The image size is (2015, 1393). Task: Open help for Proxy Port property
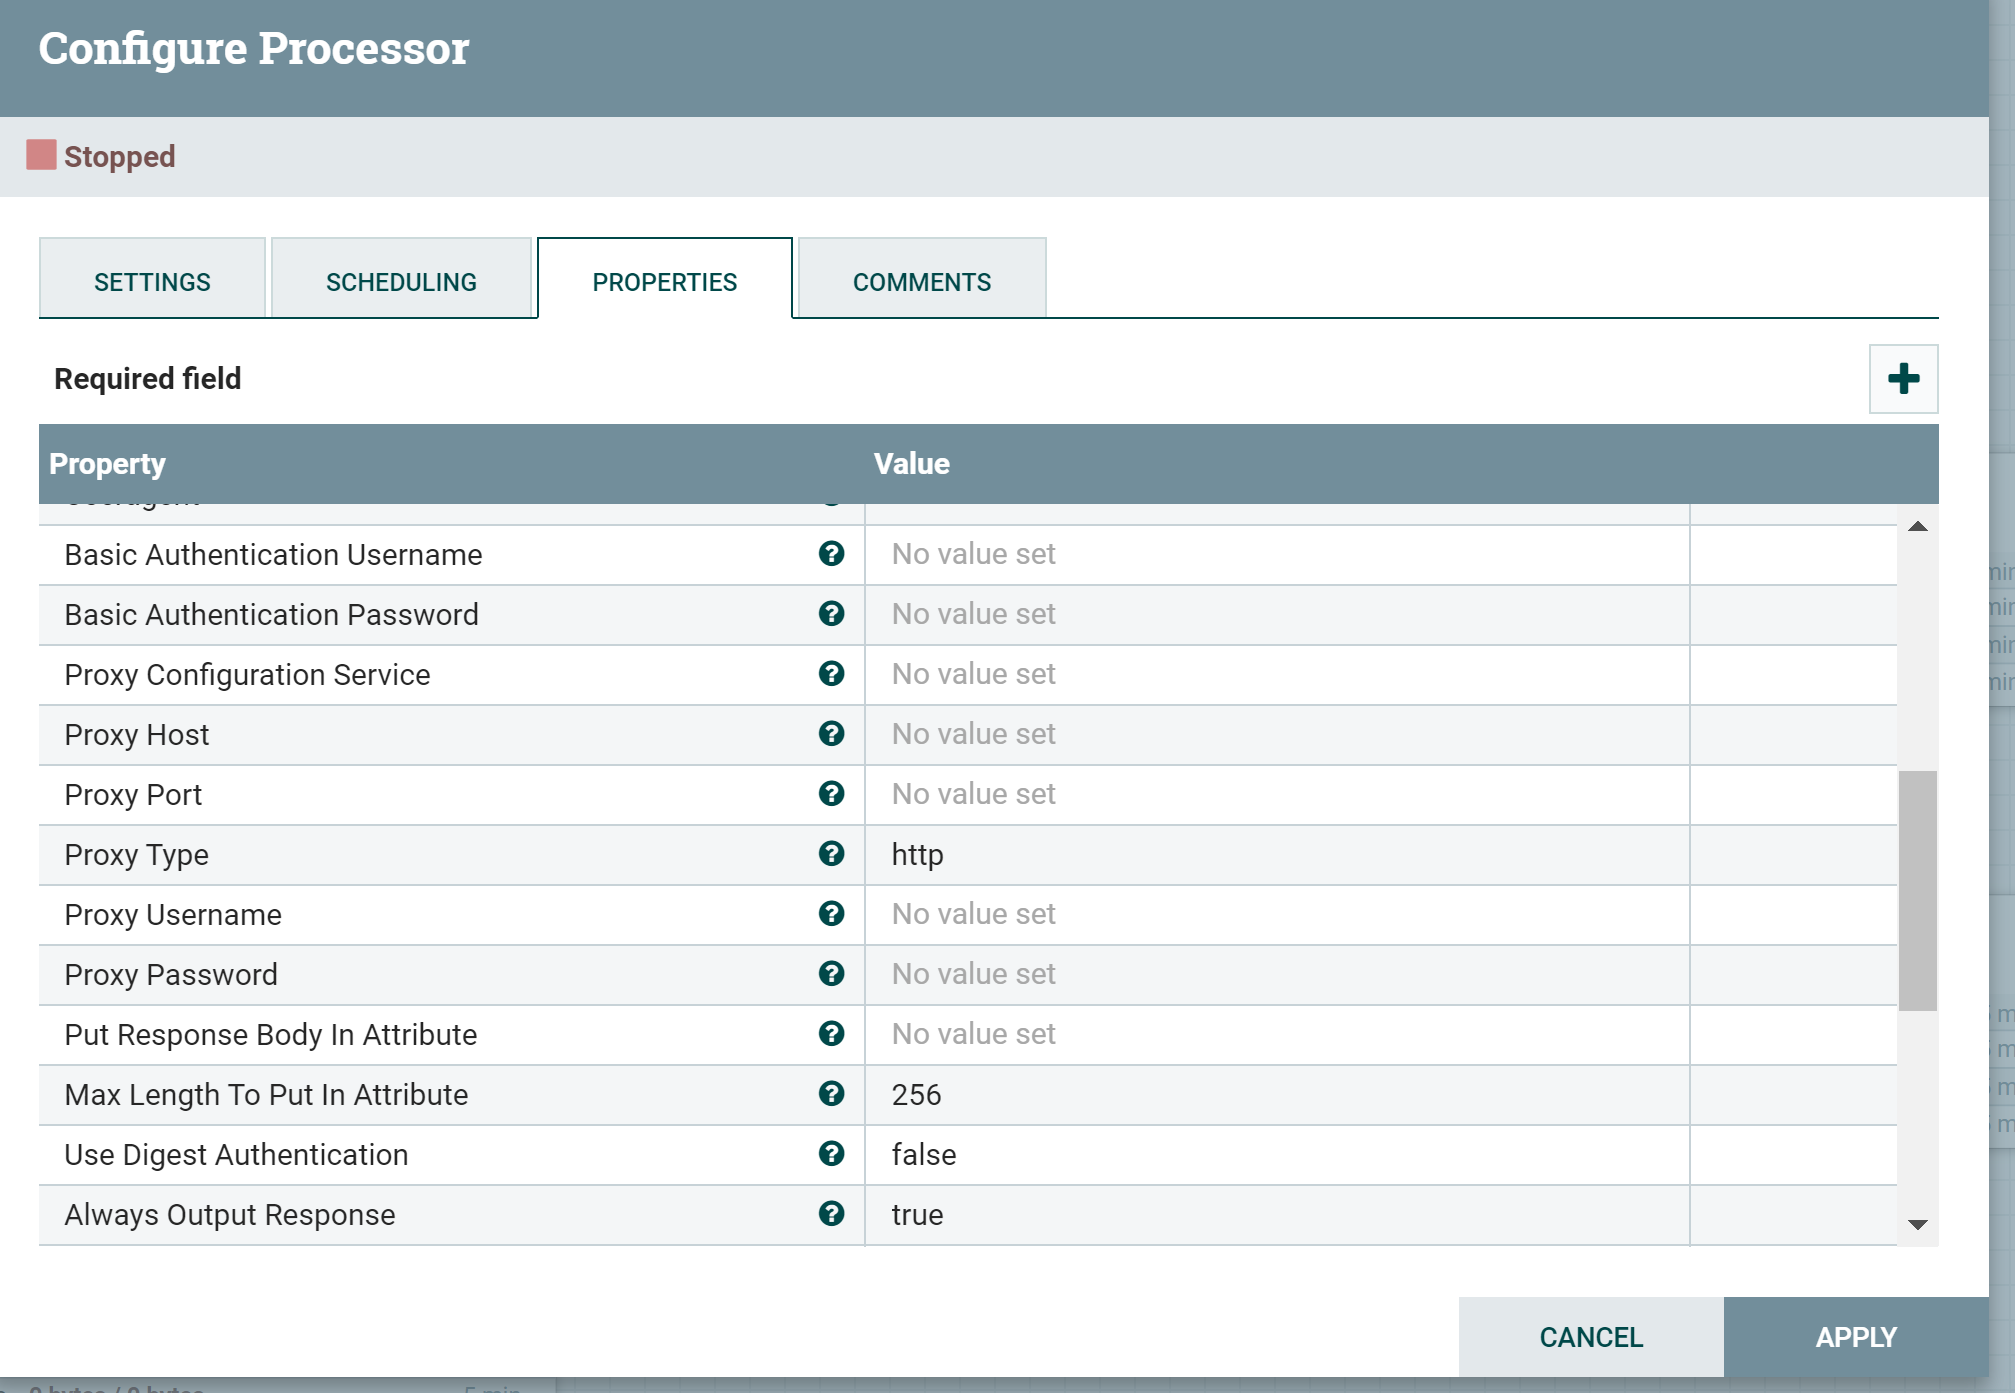(x=831, y=794)
